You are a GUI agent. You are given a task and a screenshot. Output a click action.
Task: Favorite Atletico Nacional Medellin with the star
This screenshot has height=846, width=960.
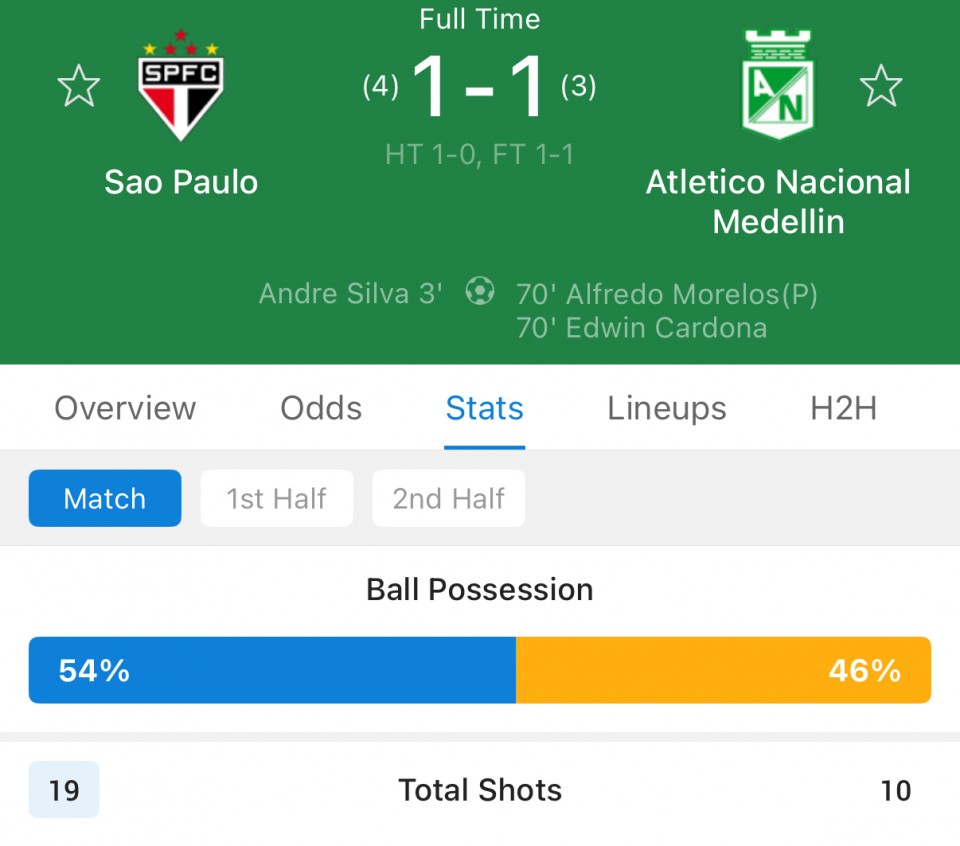coord(880,86)
